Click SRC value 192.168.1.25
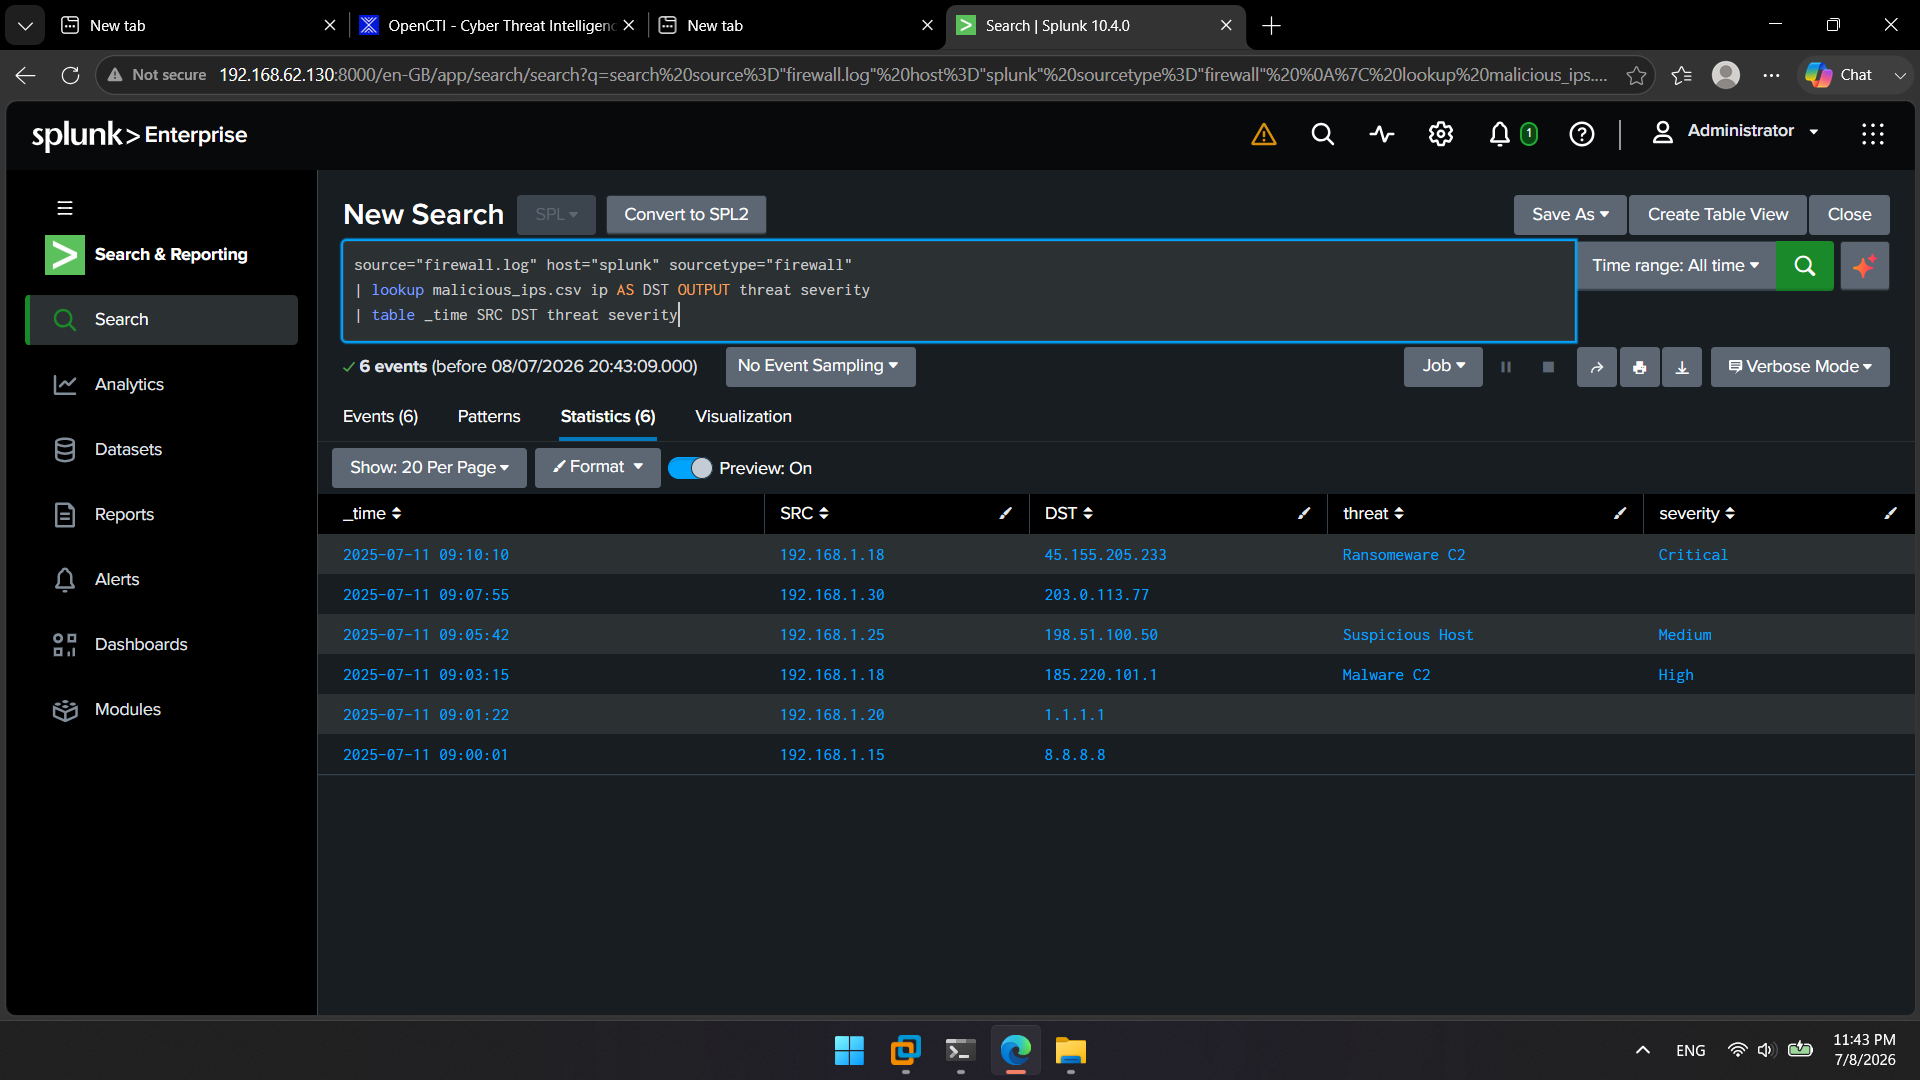Image resolution: width=1920 pixels, height=1080 pixels. [x=832, y=635]
